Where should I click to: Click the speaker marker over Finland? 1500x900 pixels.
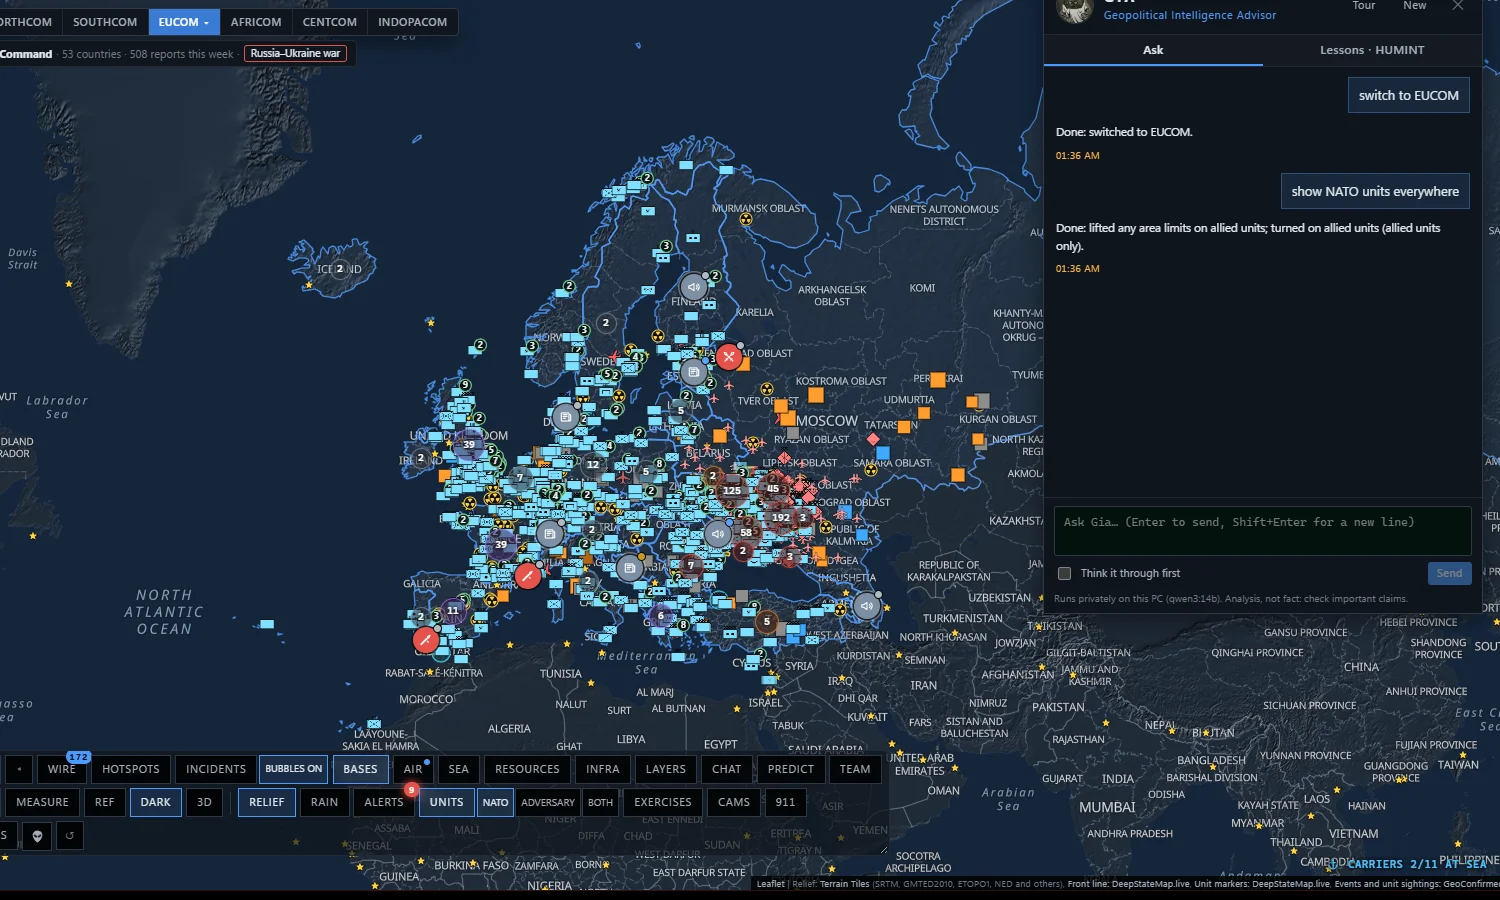pos(694,287)
